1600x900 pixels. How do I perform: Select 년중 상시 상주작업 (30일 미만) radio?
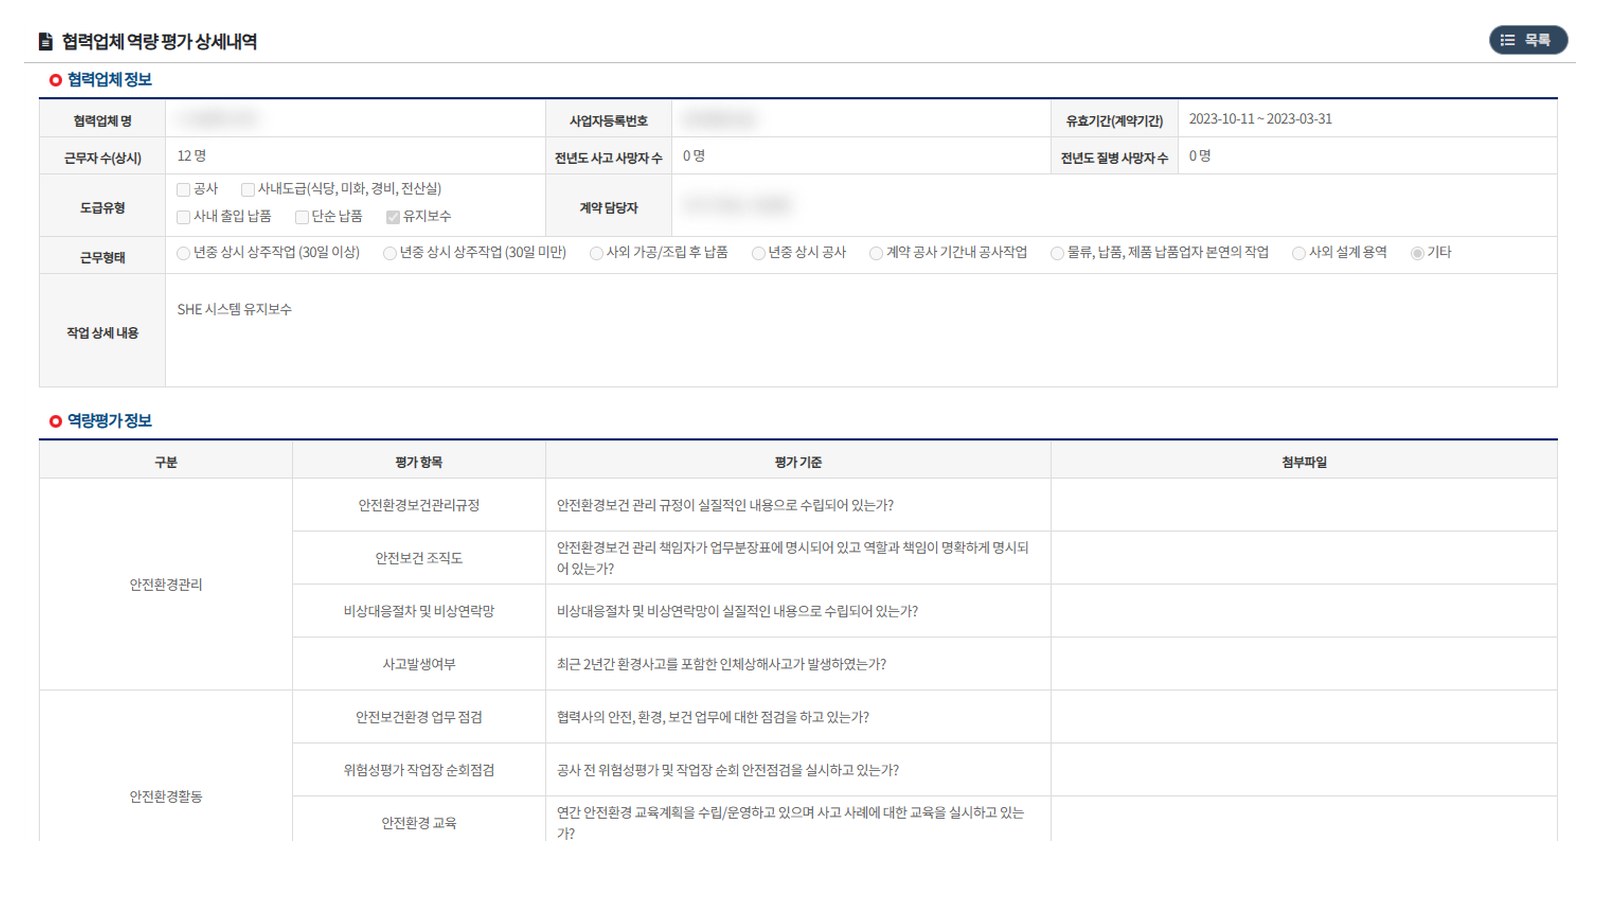[x=390, y=253]
